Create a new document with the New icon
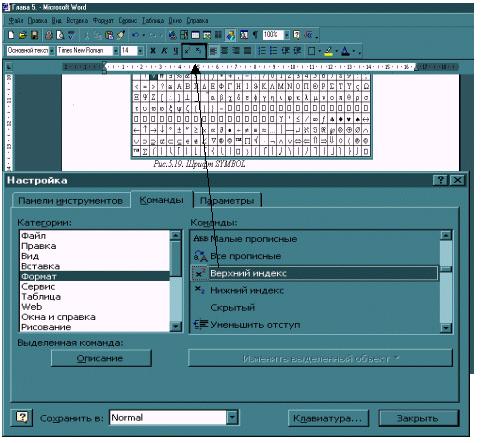The image size is (481, 443). (x=11, y=35)
